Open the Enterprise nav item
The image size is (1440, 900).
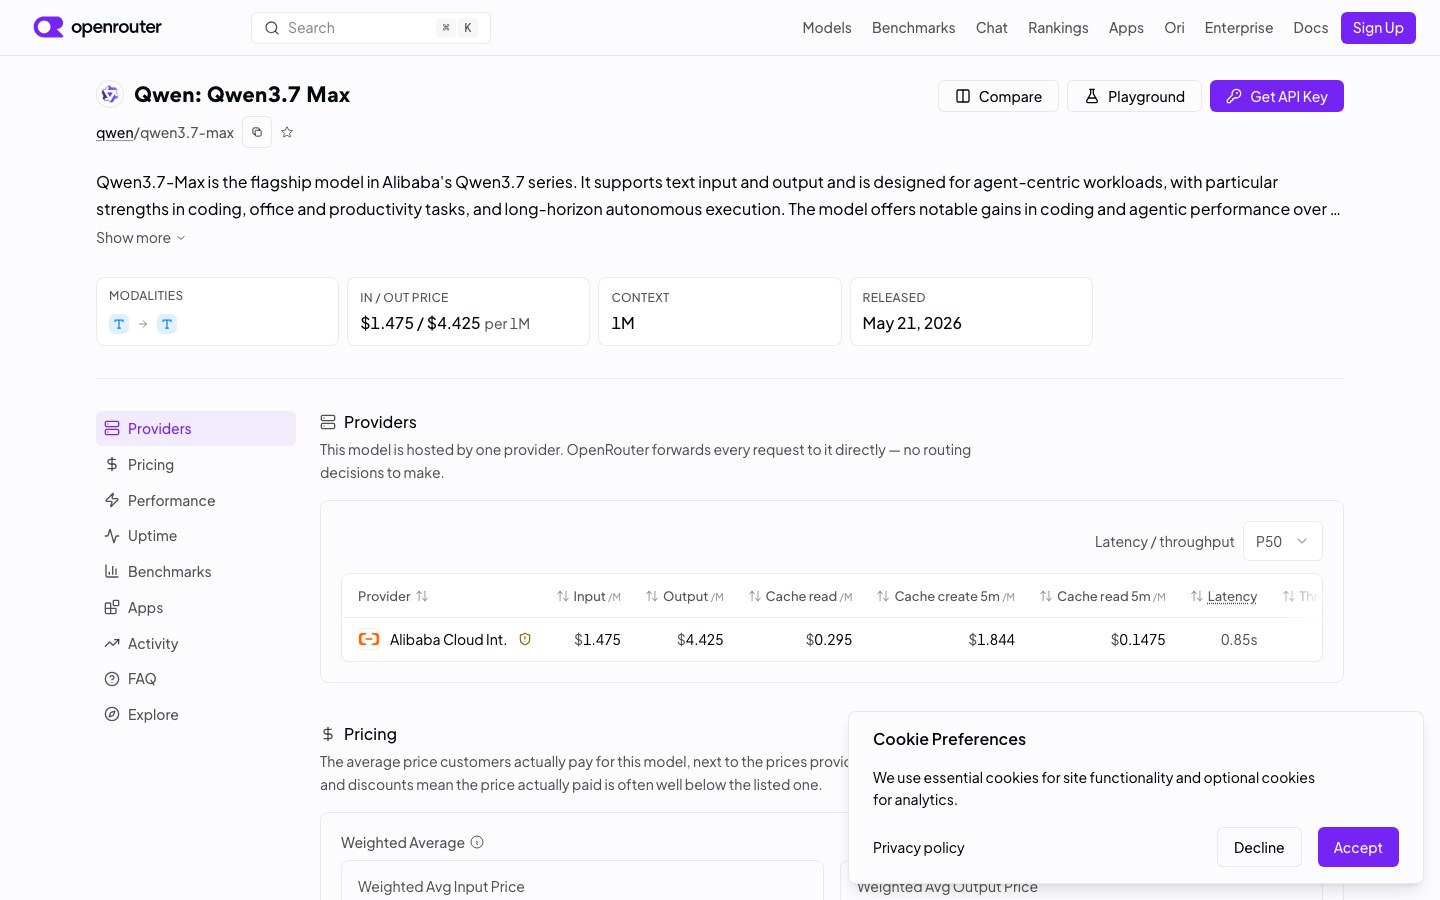(x=1238, y=28)
